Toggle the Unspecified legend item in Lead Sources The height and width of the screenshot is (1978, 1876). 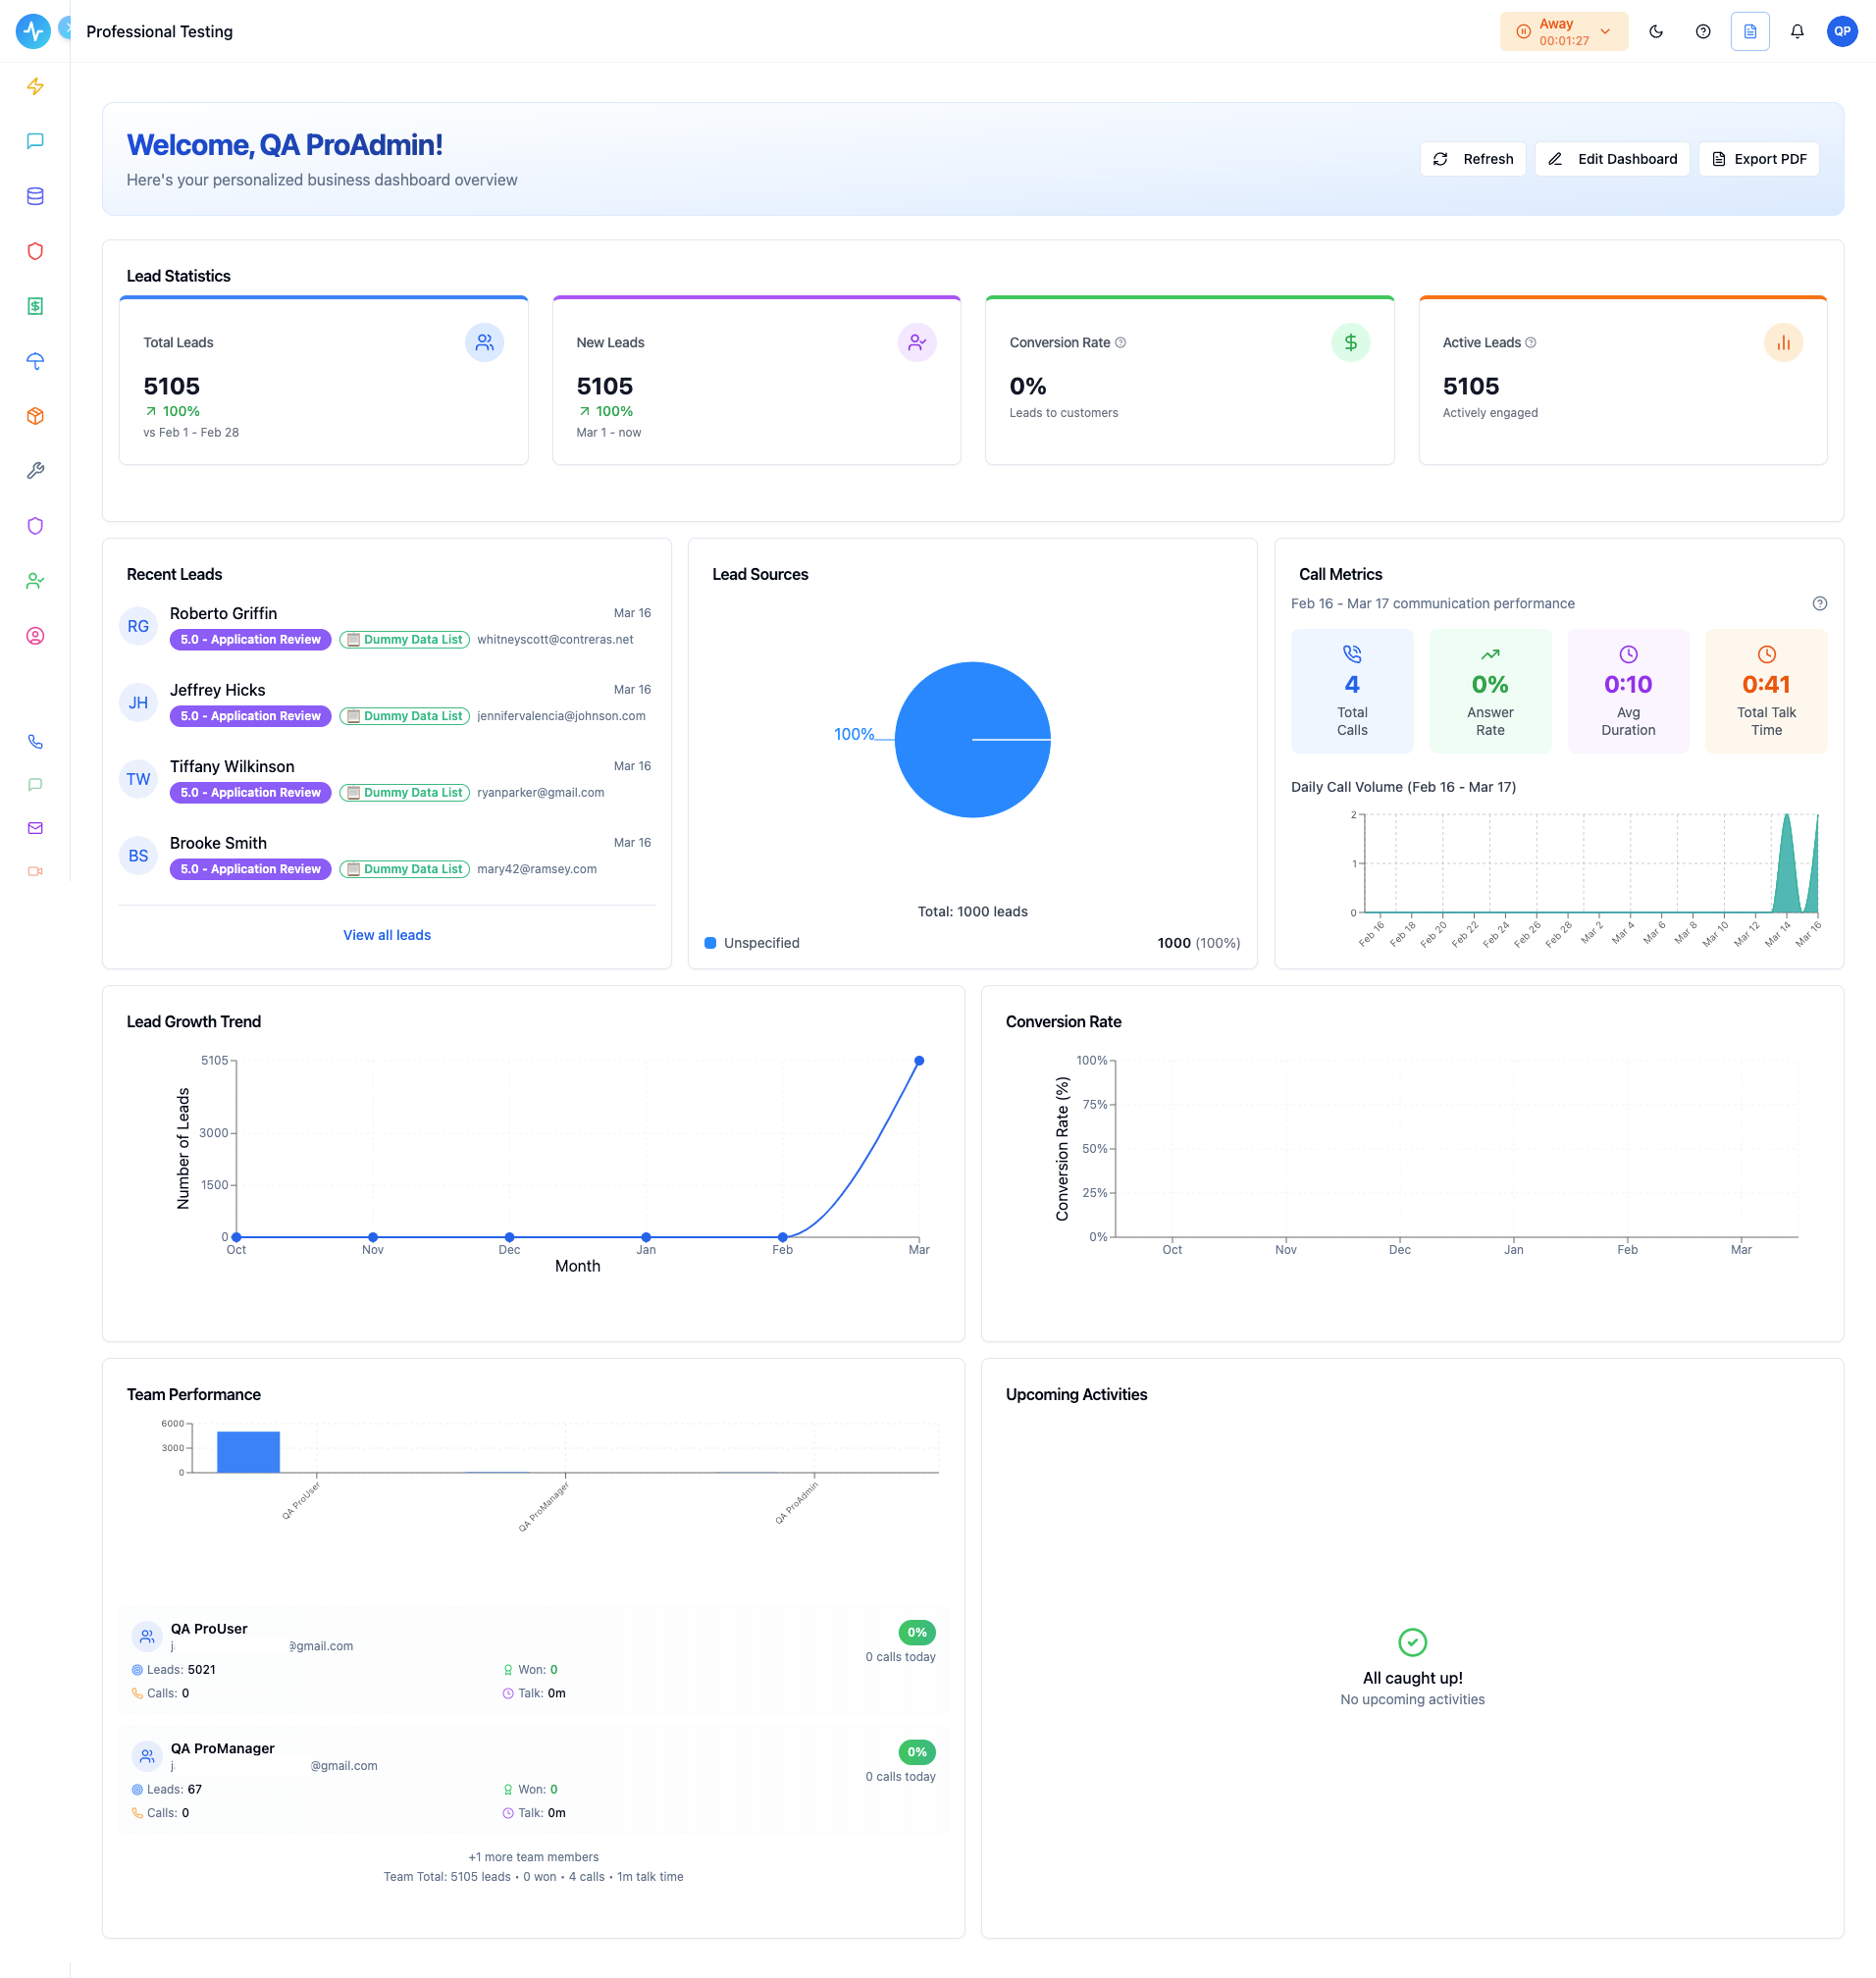752,943
